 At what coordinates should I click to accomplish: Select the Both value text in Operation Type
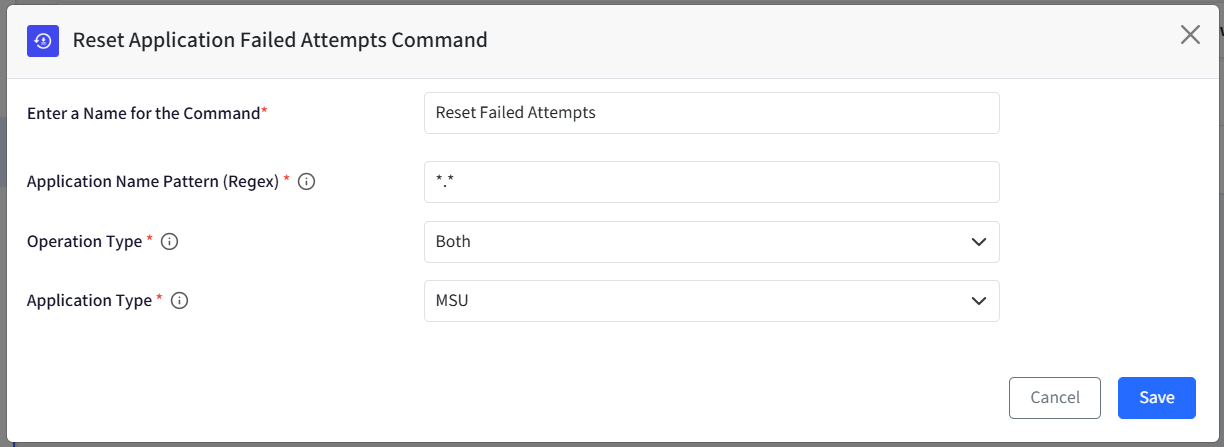tap(453, 242)
